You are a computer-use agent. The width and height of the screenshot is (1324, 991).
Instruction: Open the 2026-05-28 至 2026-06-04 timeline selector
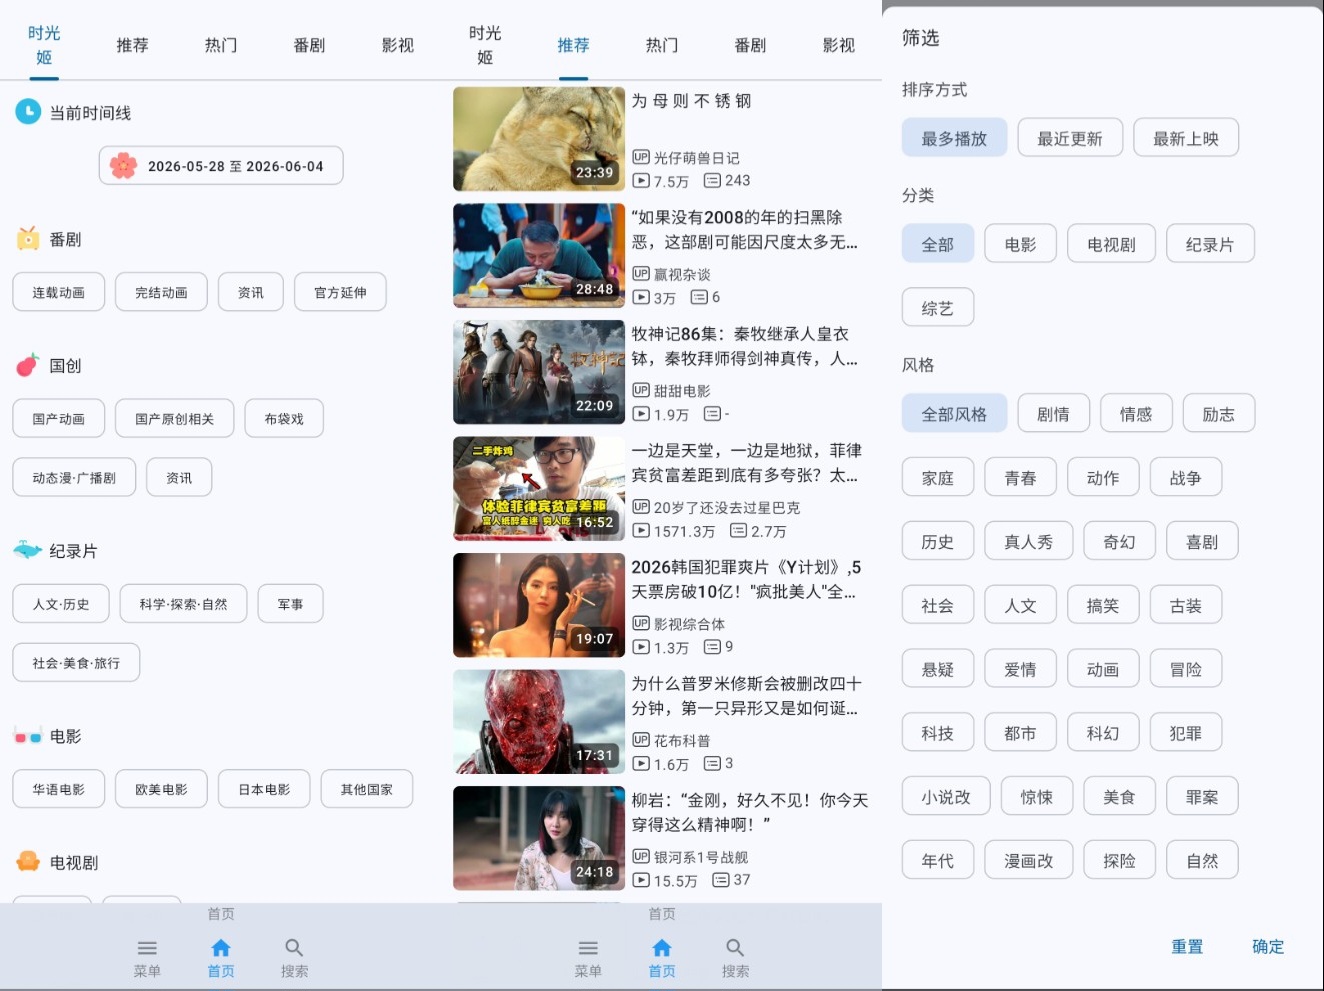point(221,166)
